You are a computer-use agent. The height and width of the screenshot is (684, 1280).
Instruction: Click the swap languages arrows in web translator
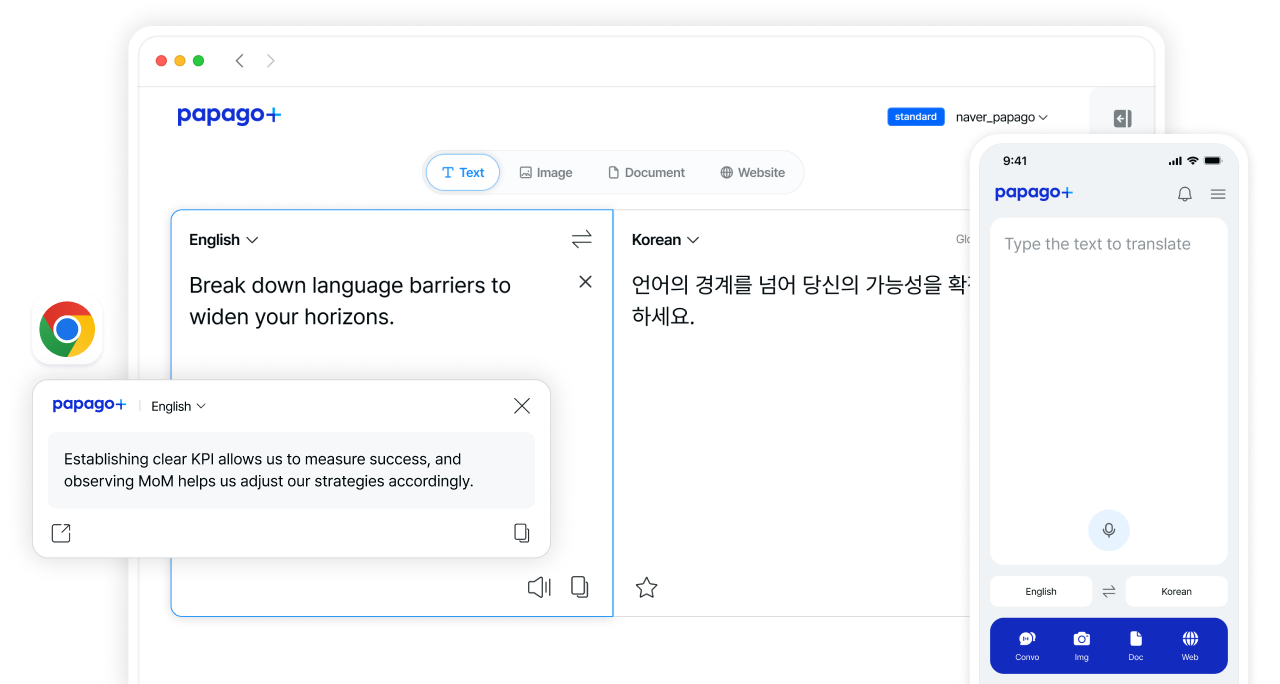[x=582, y=239]
